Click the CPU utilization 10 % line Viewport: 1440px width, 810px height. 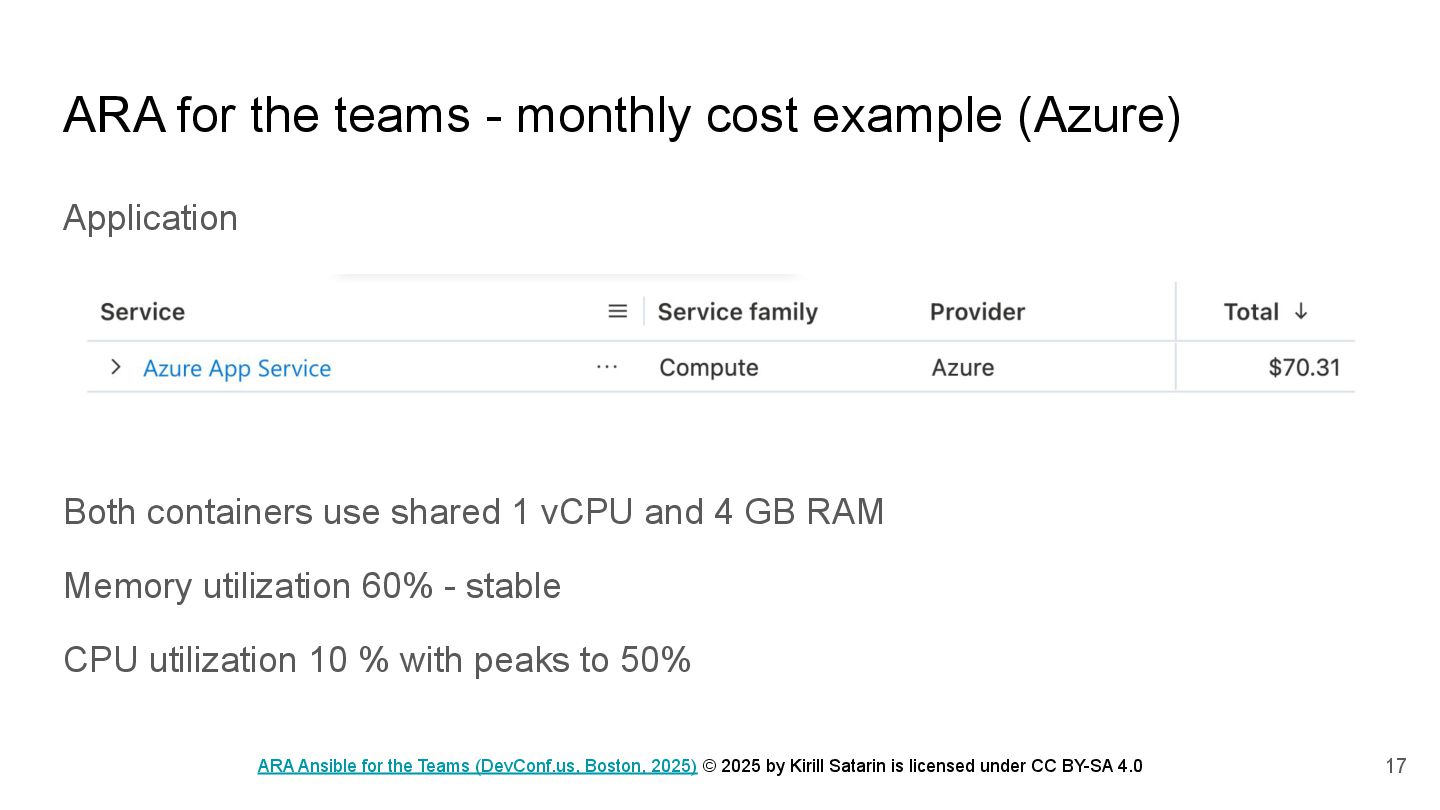(x=376, y=660)
